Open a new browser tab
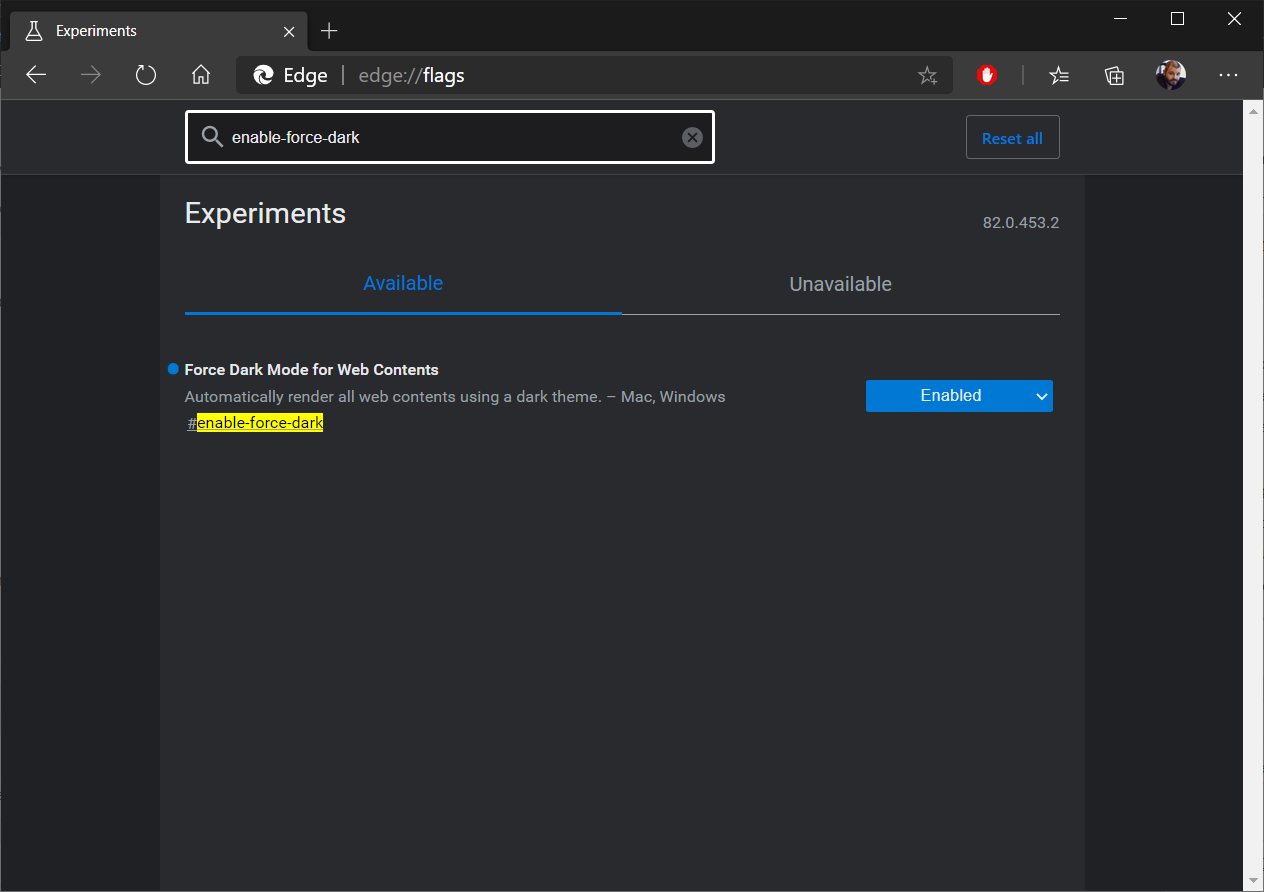Viewport: 1264px width, 892px height. 329,31
